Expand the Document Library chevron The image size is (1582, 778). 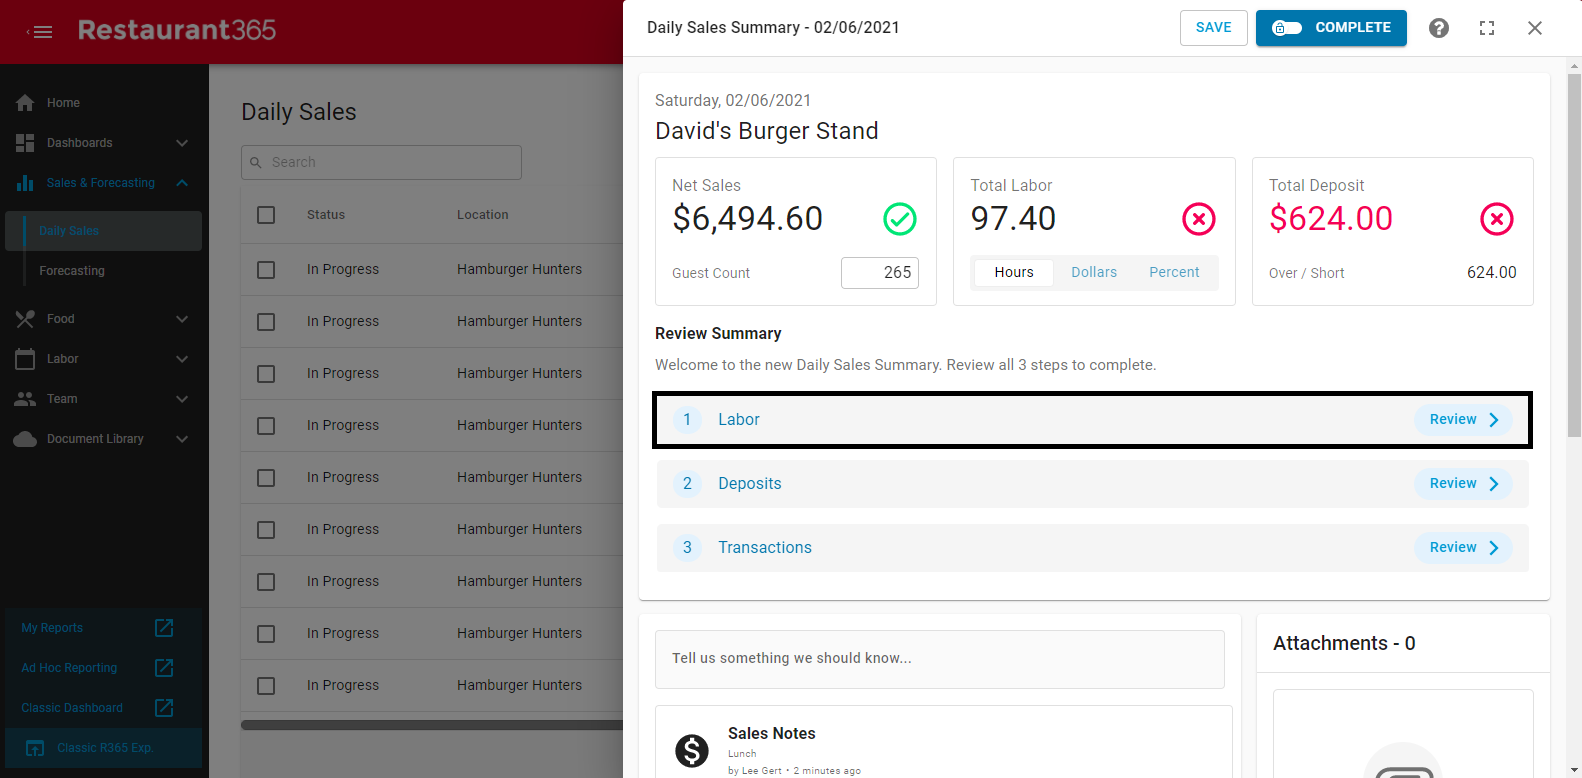point(182,439)
